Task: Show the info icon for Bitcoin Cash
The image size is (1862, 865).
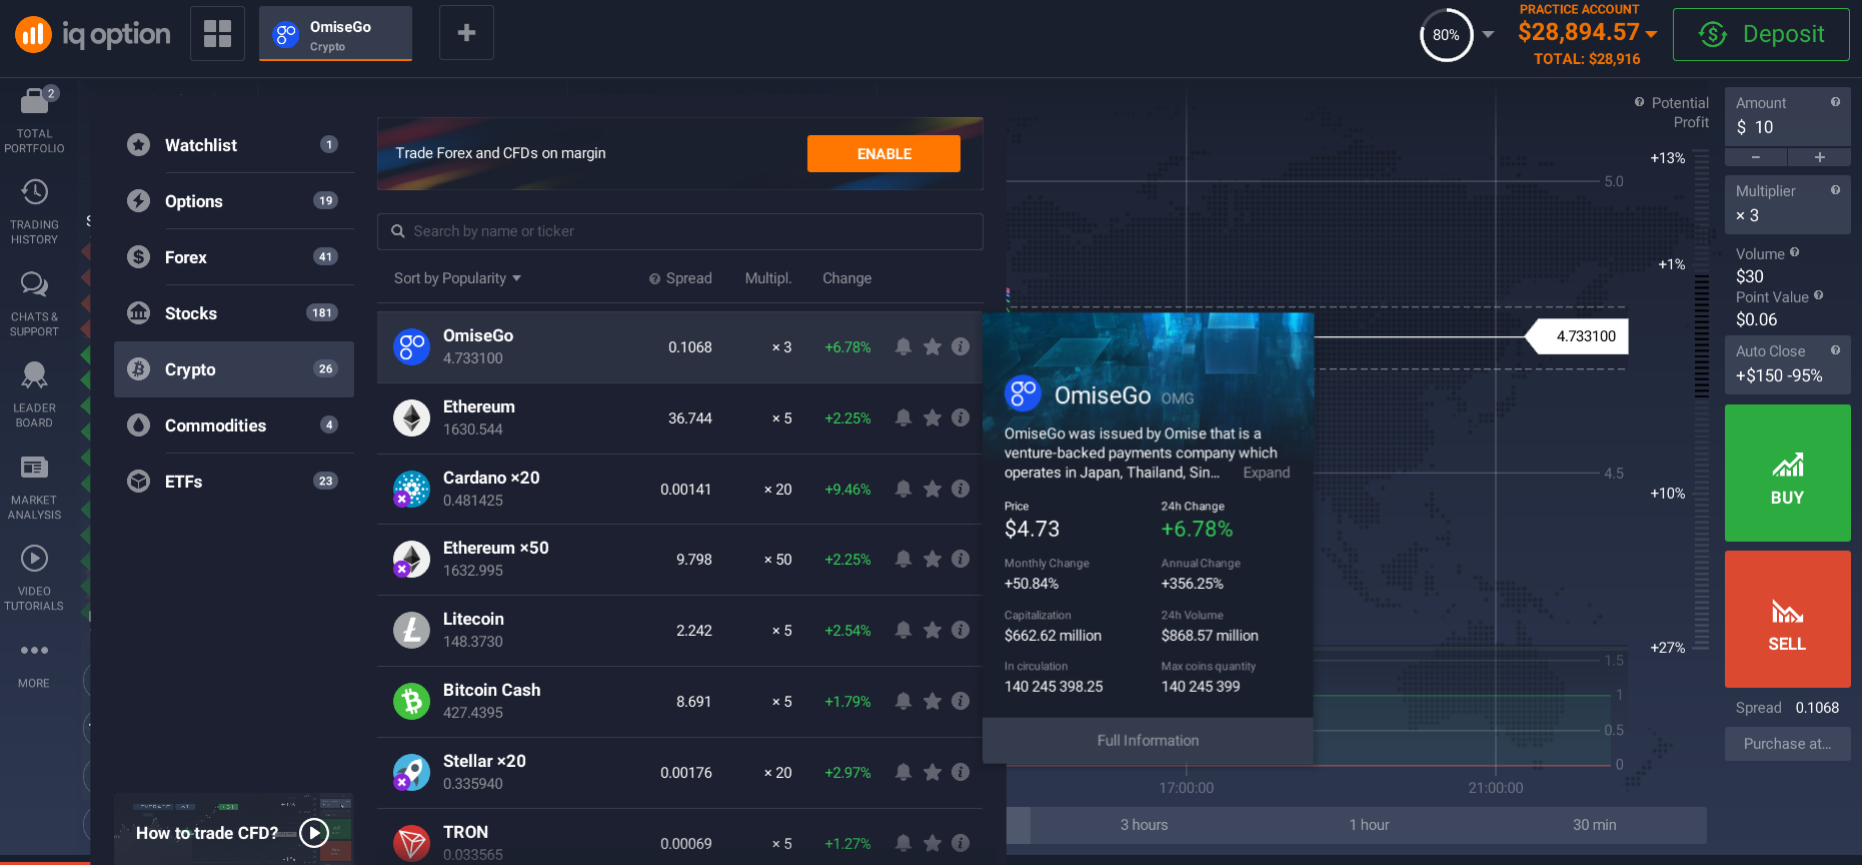Action: 960,701
